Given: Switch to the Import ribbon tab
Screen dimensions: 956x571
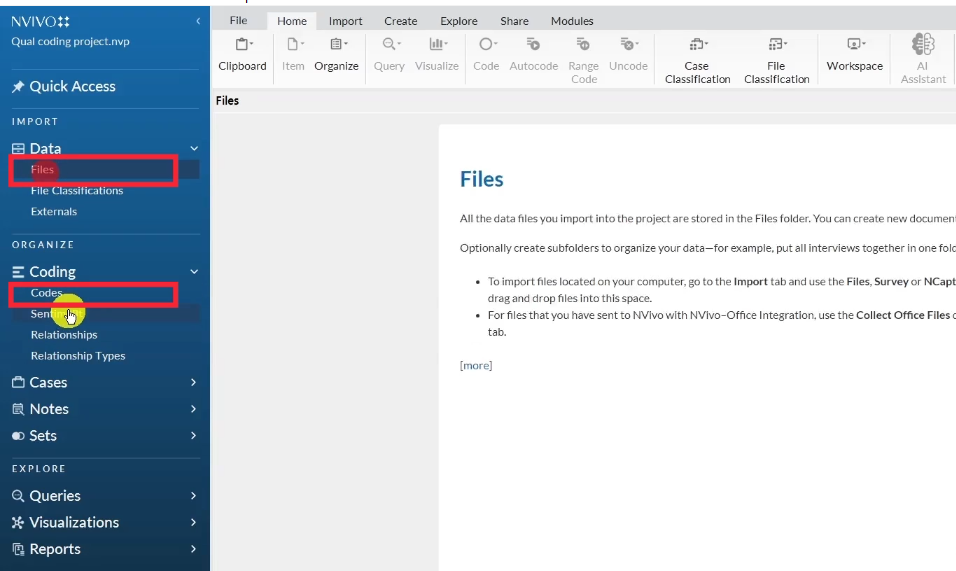Looking at the screenshot, I should (x=346, y=21).
